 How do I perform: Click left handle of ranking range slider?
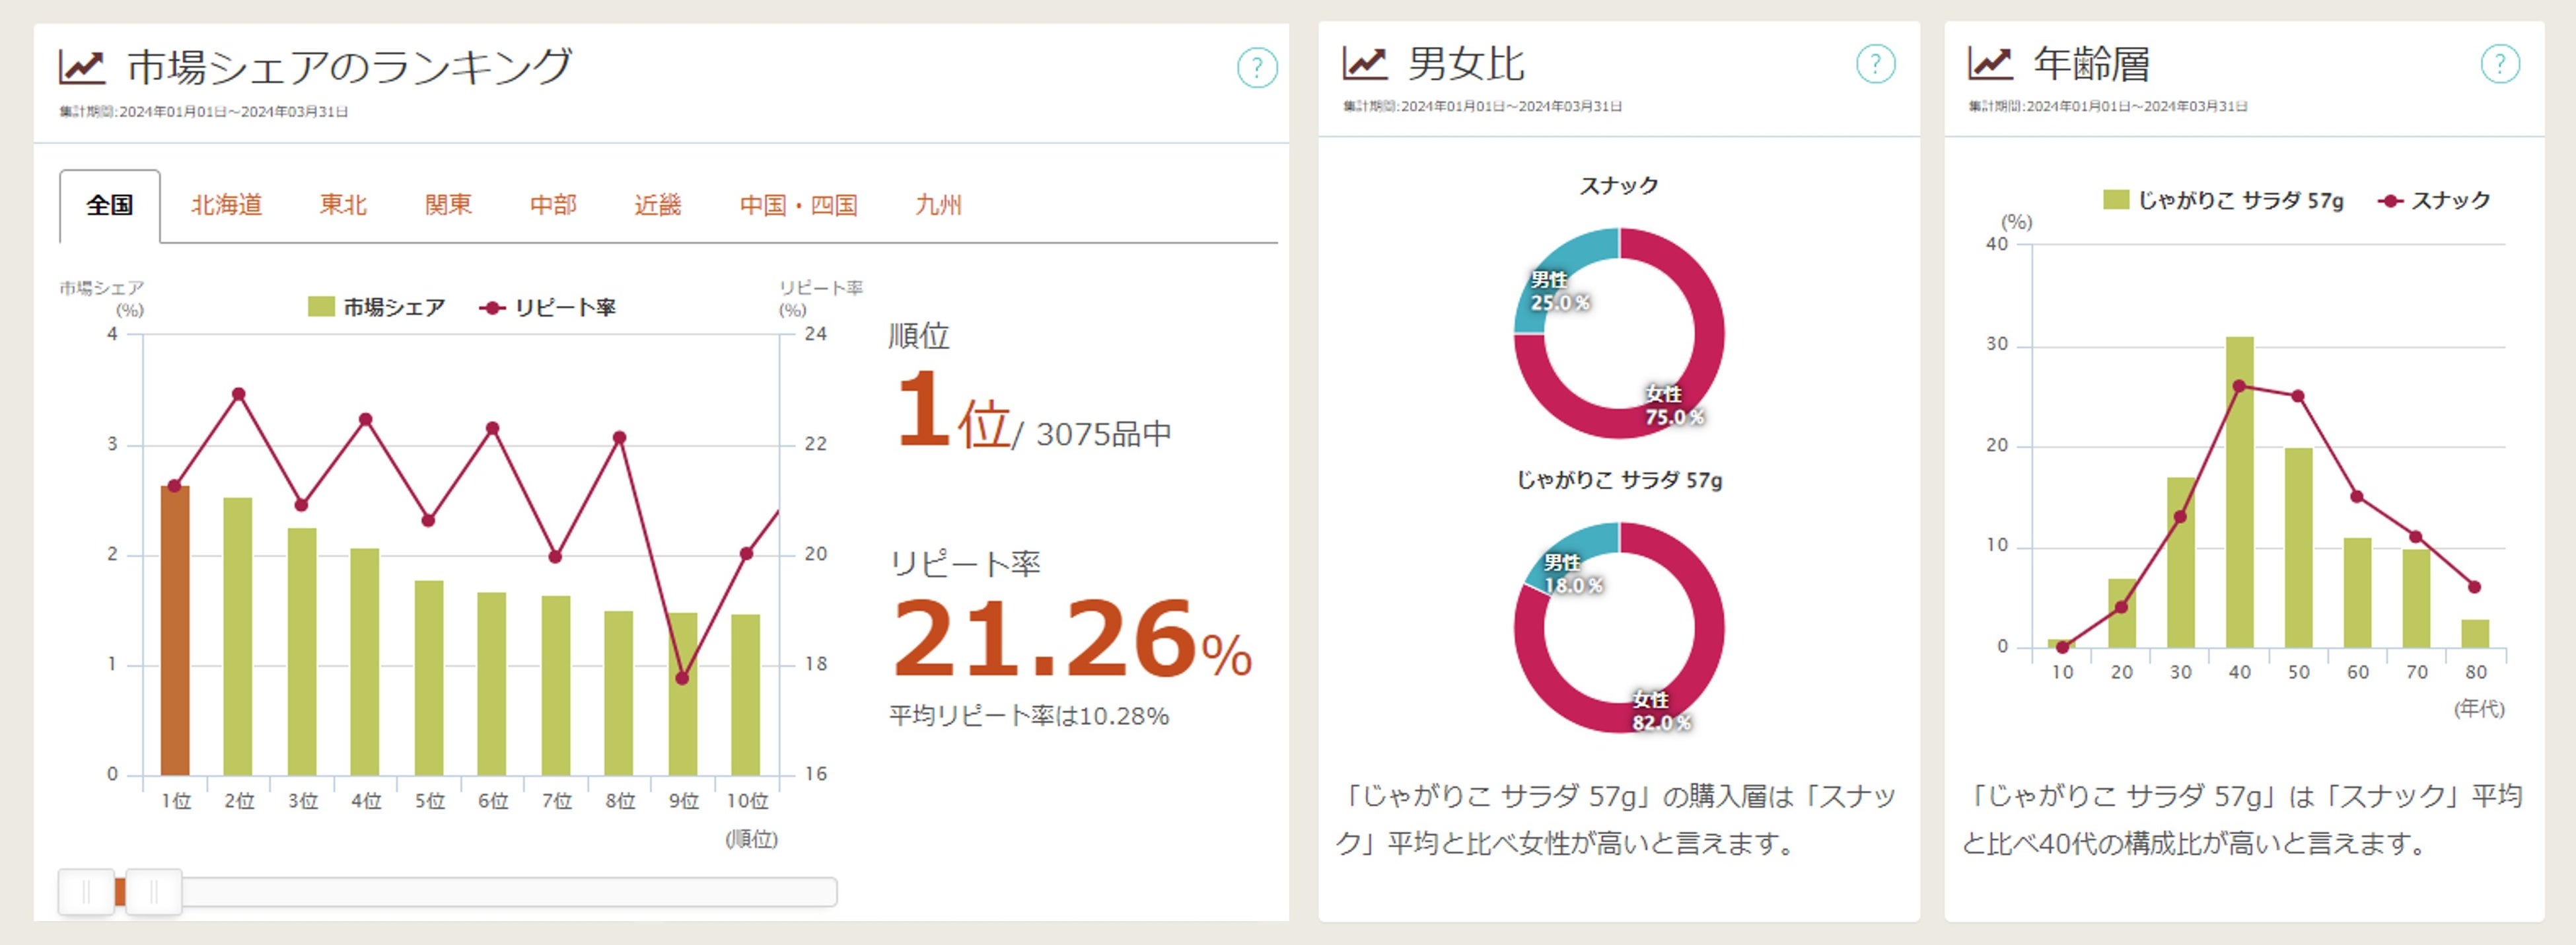click(x=86, y=892)
